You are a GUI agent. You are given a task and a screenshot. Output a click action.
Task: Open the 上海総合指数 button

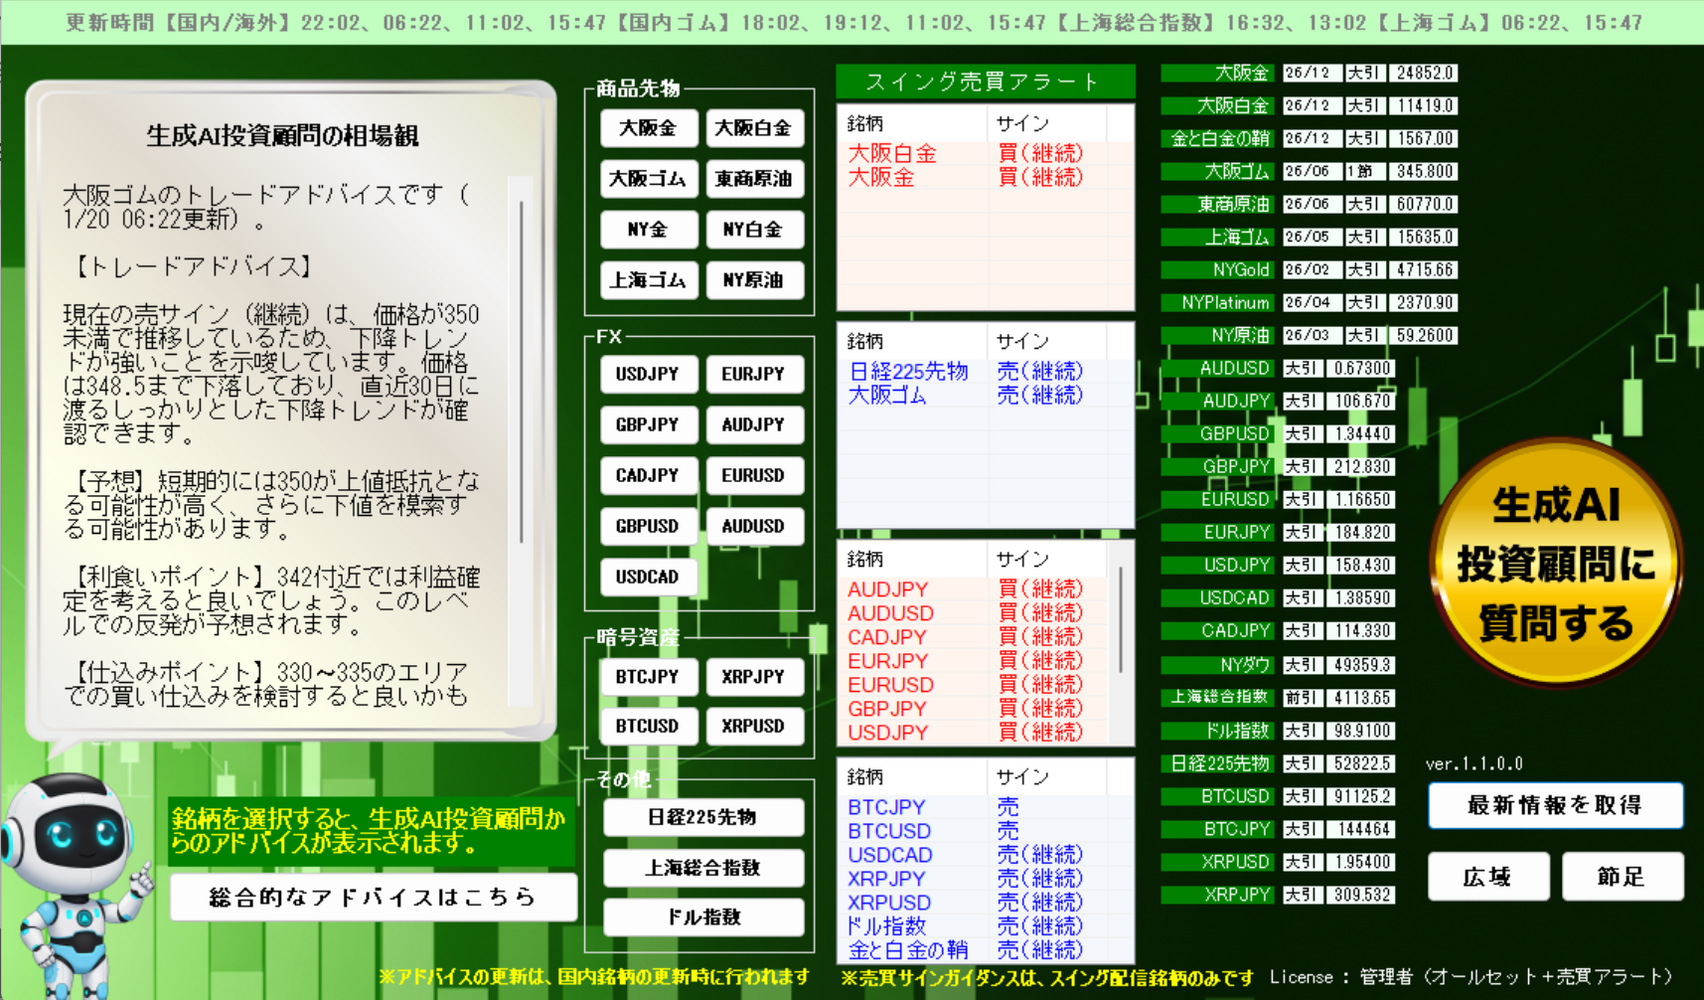(x=704, y=868)
